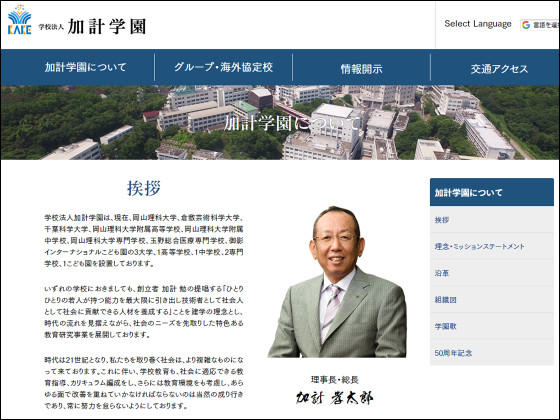Open the 加計学園について navigation menu
Viewport: 560px width, 420px height.
point(85,67)
